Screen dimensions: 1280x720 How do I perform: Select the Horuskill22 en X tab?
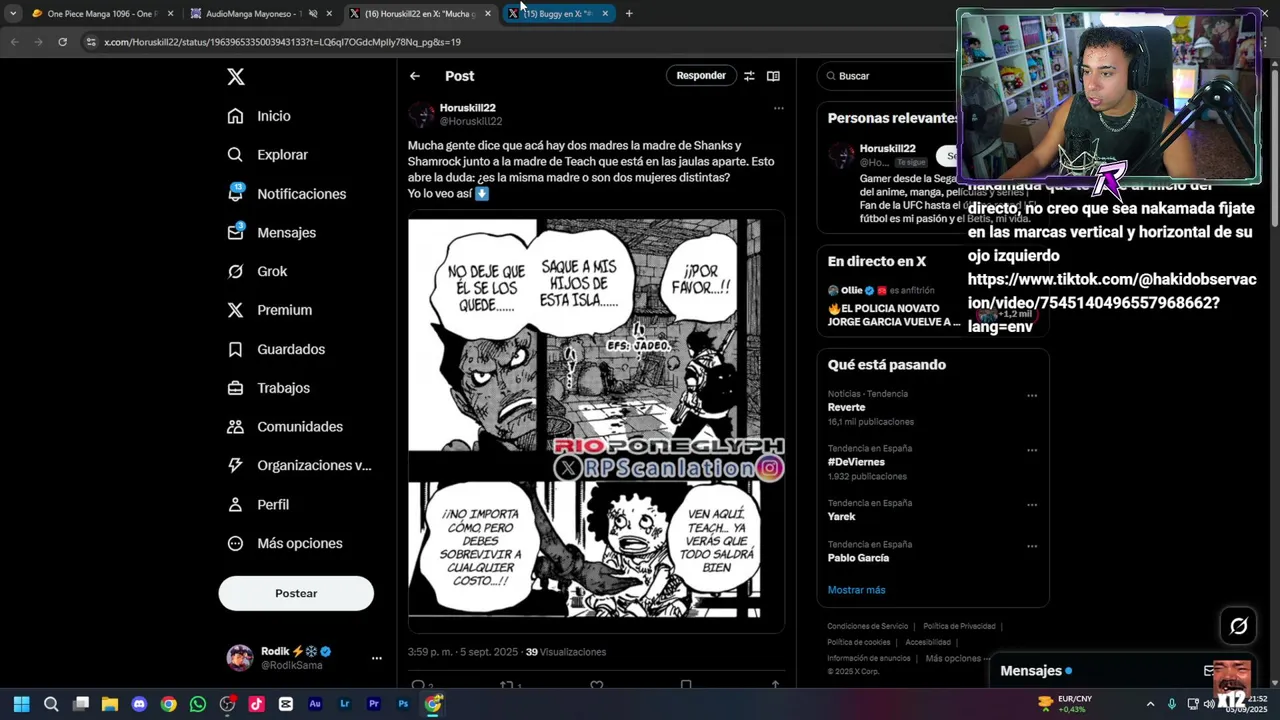coord(418,14)
